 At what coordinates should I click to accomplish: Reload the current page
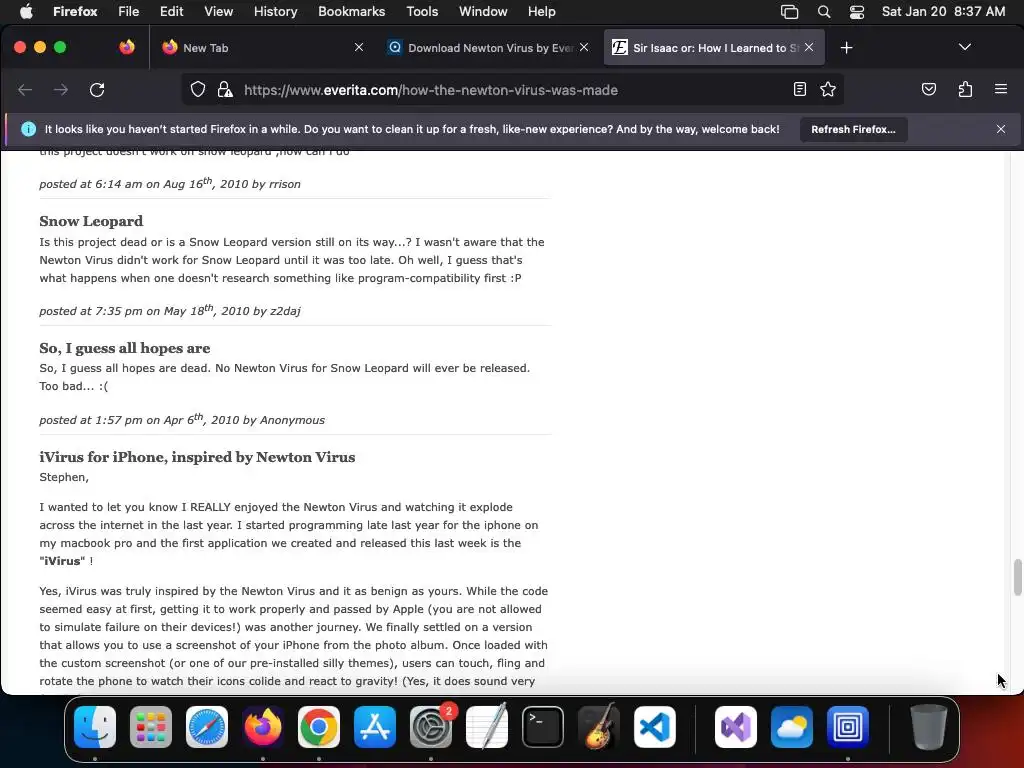97,90
